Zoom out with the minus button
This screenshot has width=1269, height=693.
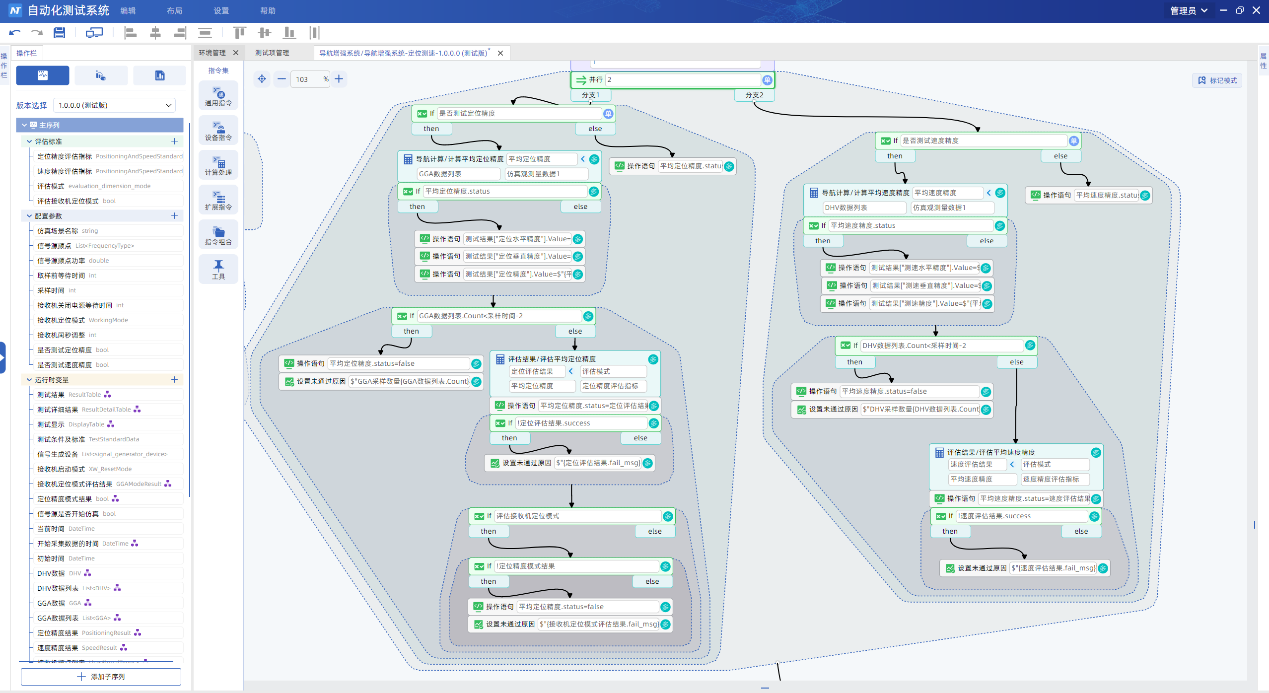[282, 79]
